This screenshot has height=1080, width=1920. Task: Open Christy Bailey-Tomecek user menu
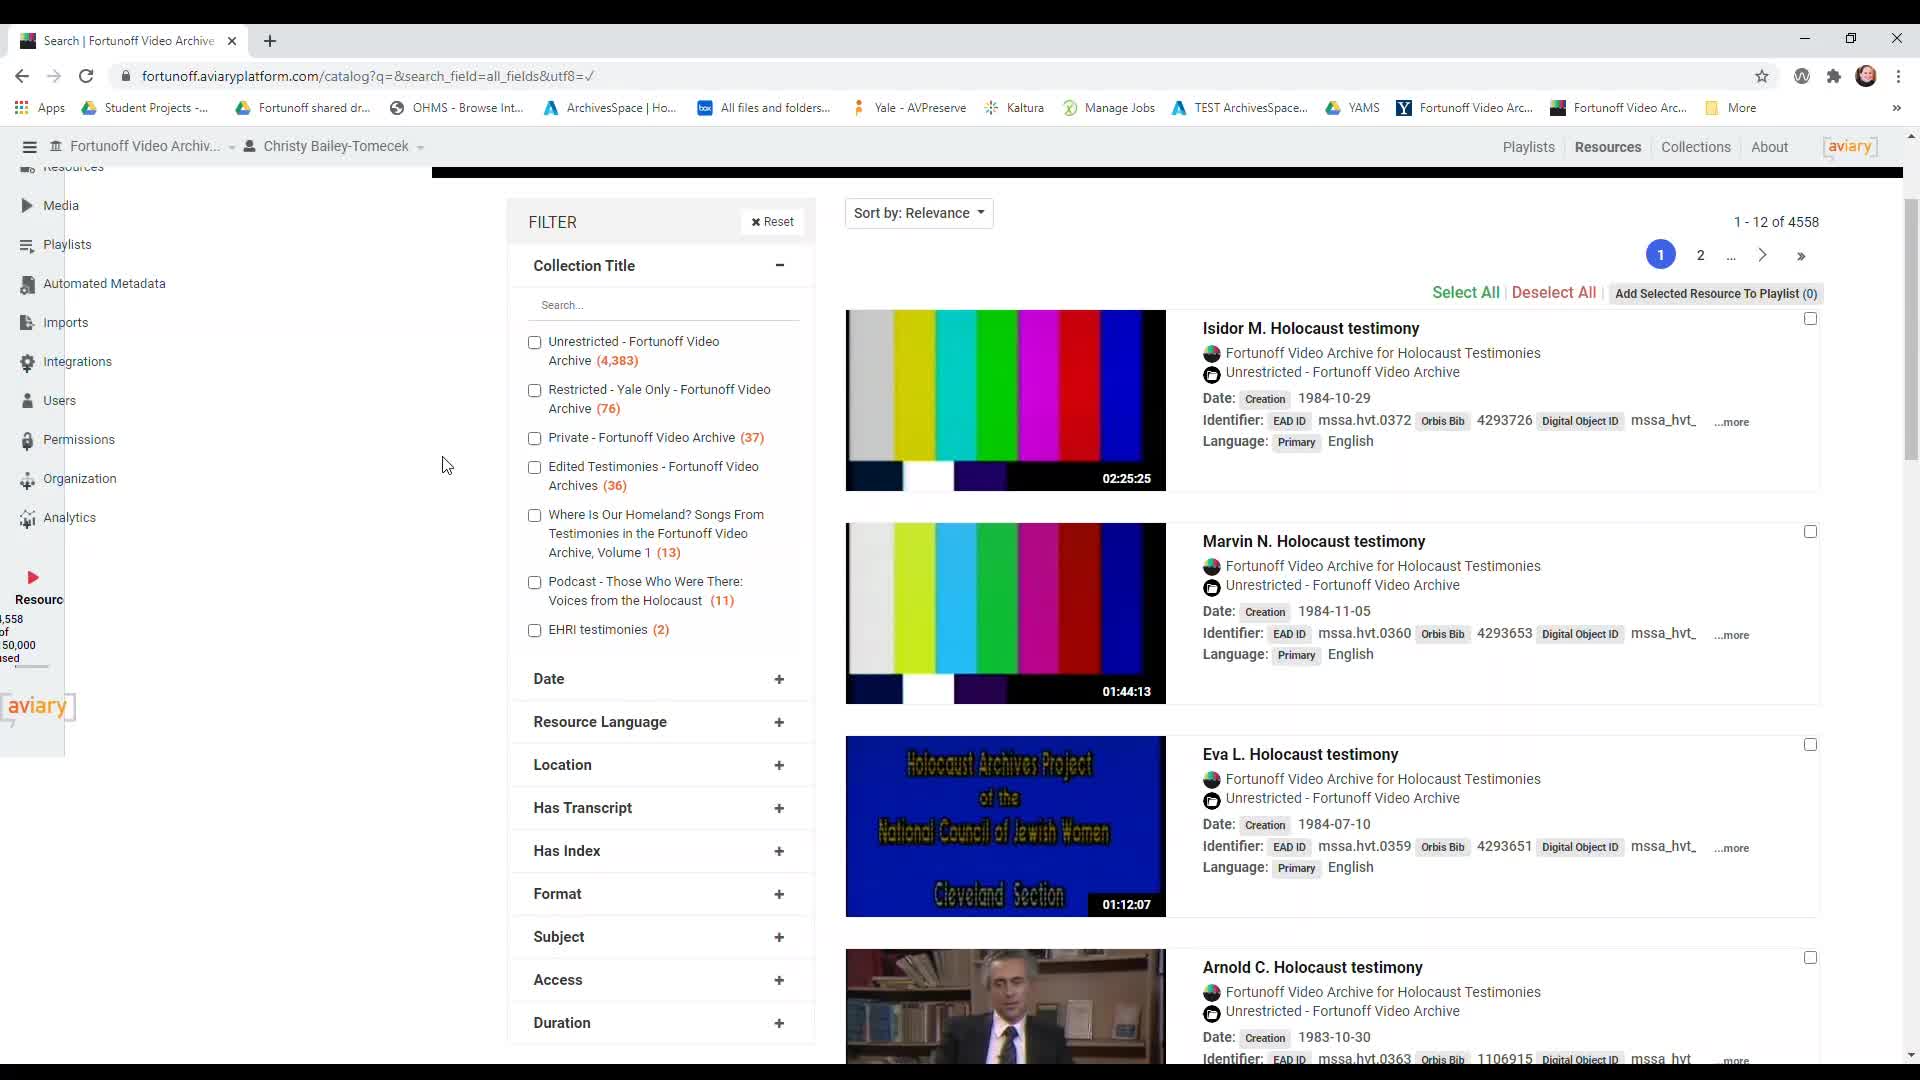pyautogui.click(x=334, y=146)
